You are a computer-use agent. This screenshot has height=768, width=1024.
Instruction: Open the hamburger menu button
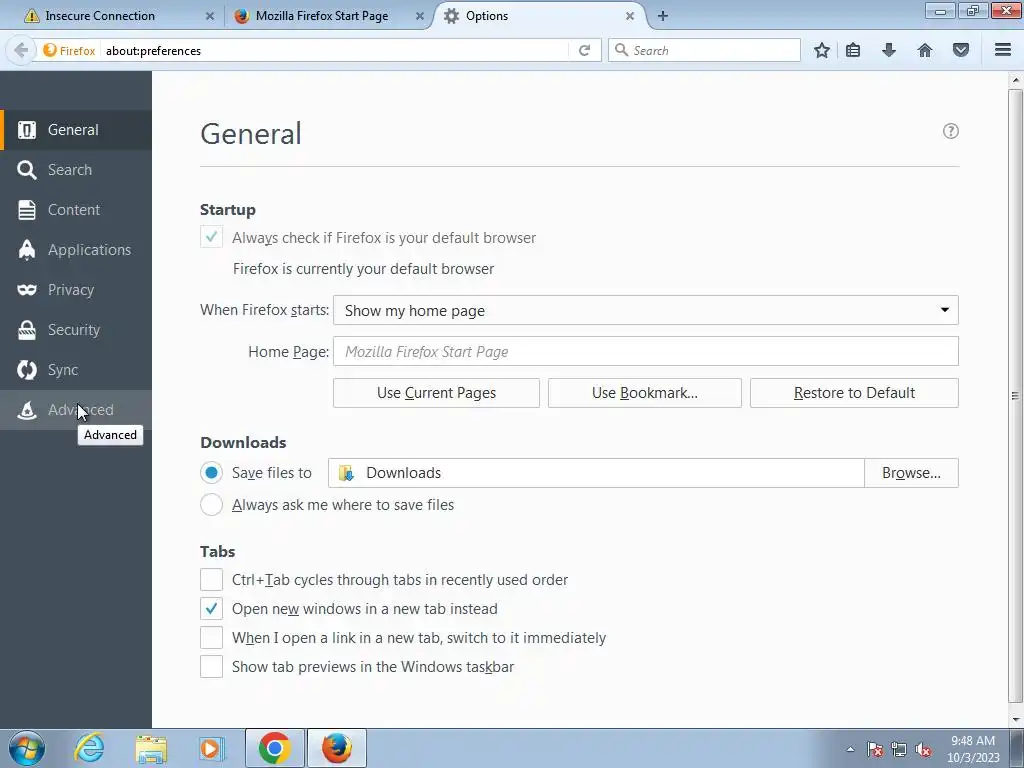1003,50
